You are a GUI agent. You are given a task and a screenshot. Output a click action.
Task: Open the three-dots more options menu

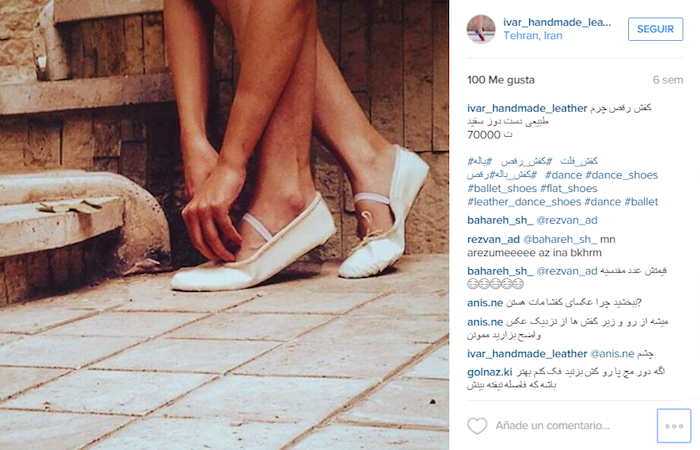point(674,426)
